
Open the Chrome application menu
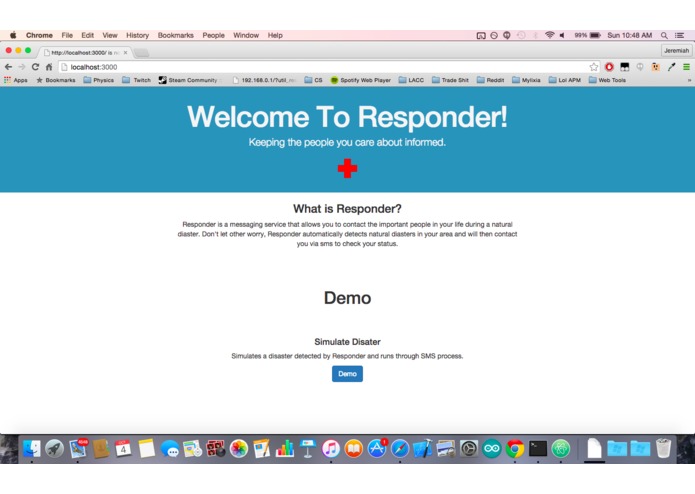click(x=39, y=35)
